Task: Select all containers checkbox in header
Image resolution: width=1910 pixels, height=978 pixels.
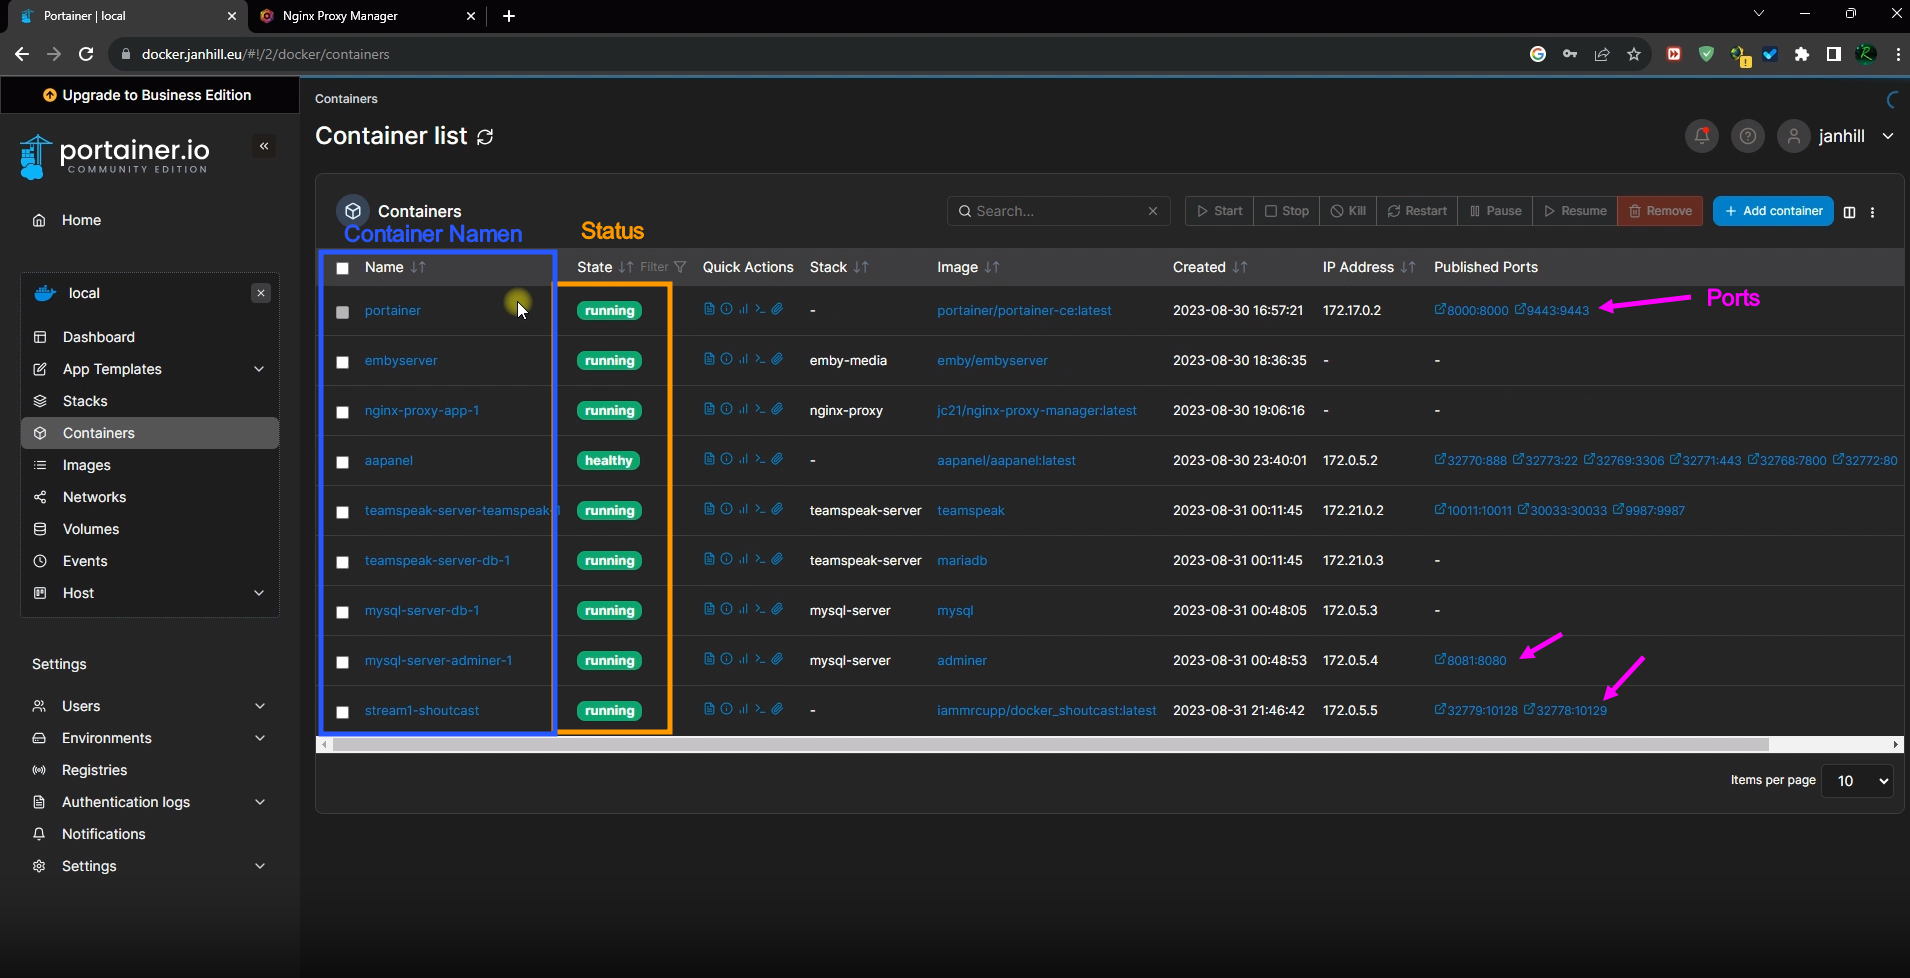Action: coord(342,268)
